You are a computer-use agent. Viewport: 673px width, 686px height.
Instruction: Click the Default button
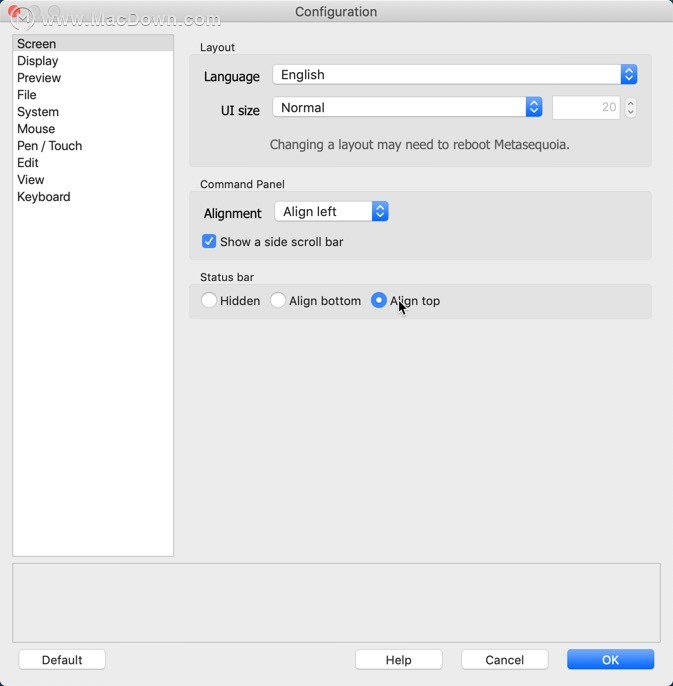click(x=62, y=660)
